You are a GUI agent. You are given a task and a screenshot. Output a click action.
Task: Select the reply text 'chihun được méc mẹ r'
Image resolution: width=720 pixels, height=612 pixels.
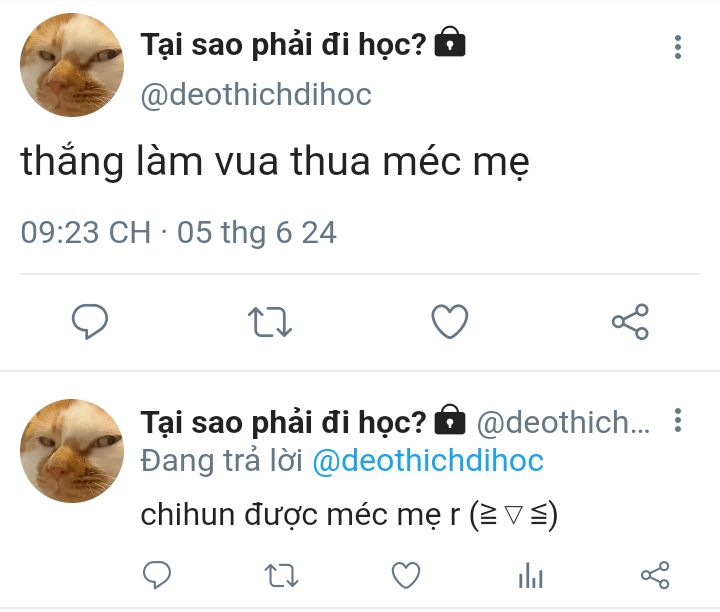(x=300, y=514)
